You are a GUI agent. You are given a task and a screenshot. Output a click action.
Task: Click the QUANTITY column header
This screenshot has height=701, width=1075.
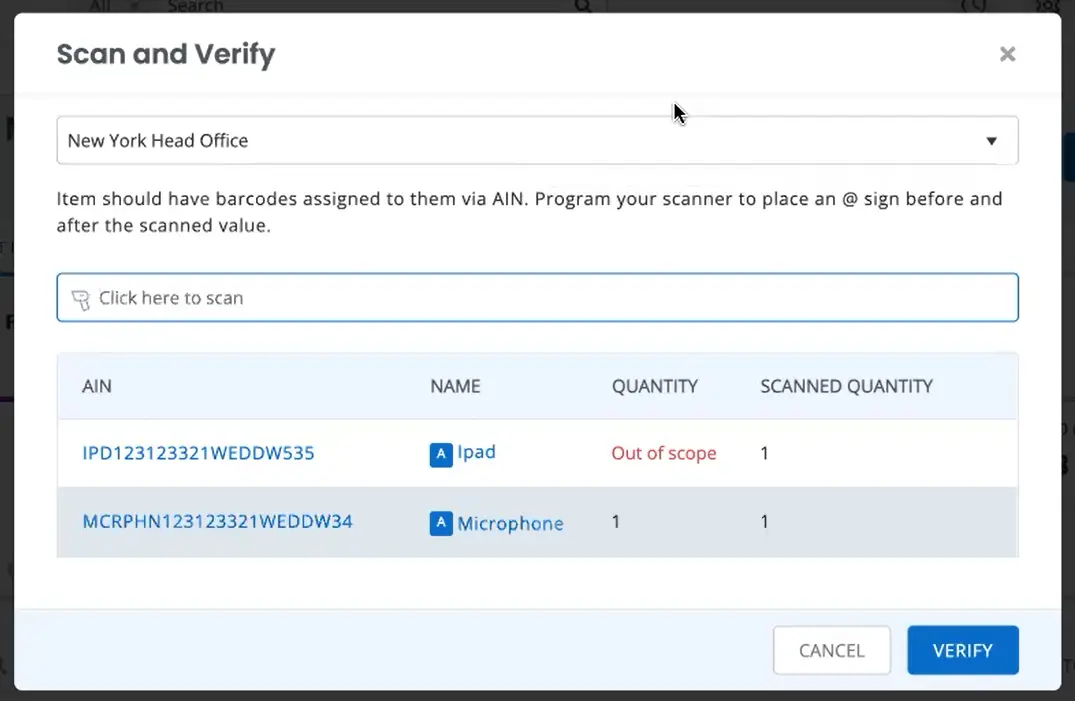pos(654,386)
